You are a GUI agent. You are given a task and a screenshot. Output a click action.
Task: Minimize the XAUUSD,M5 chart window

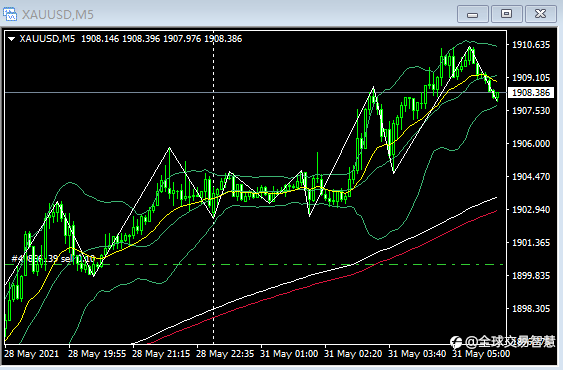tap(473, 14)
